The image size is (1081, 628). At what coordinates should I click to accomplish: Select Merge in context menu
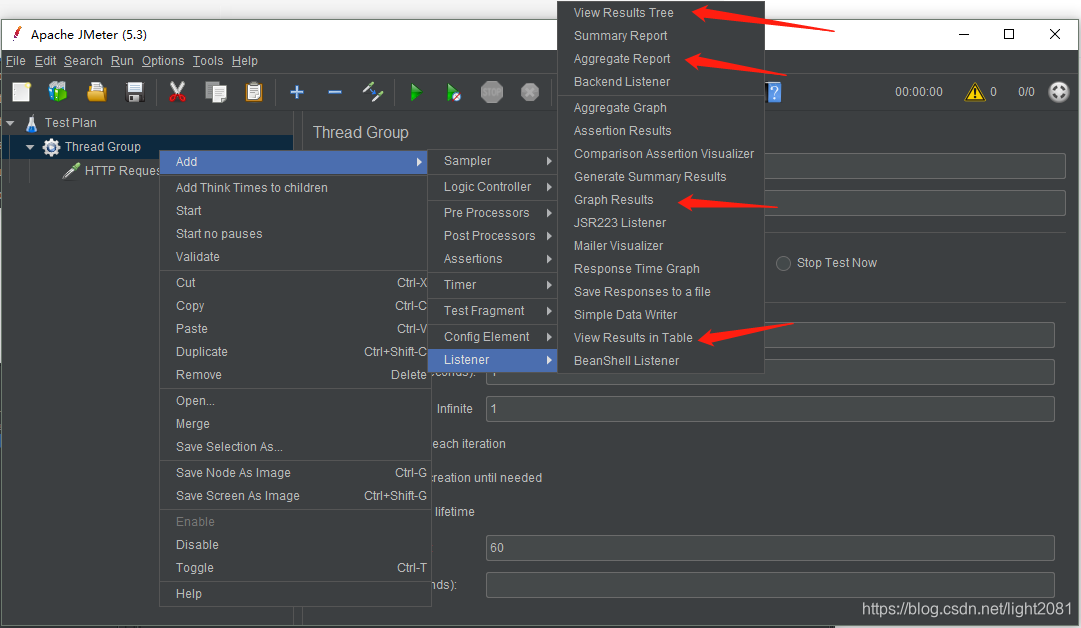click(294, 424)
